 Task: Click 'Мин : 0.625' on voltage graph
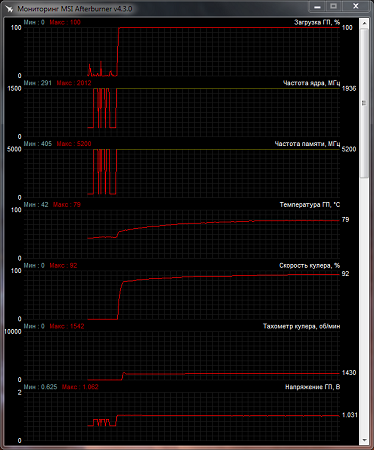click(40, 387)
